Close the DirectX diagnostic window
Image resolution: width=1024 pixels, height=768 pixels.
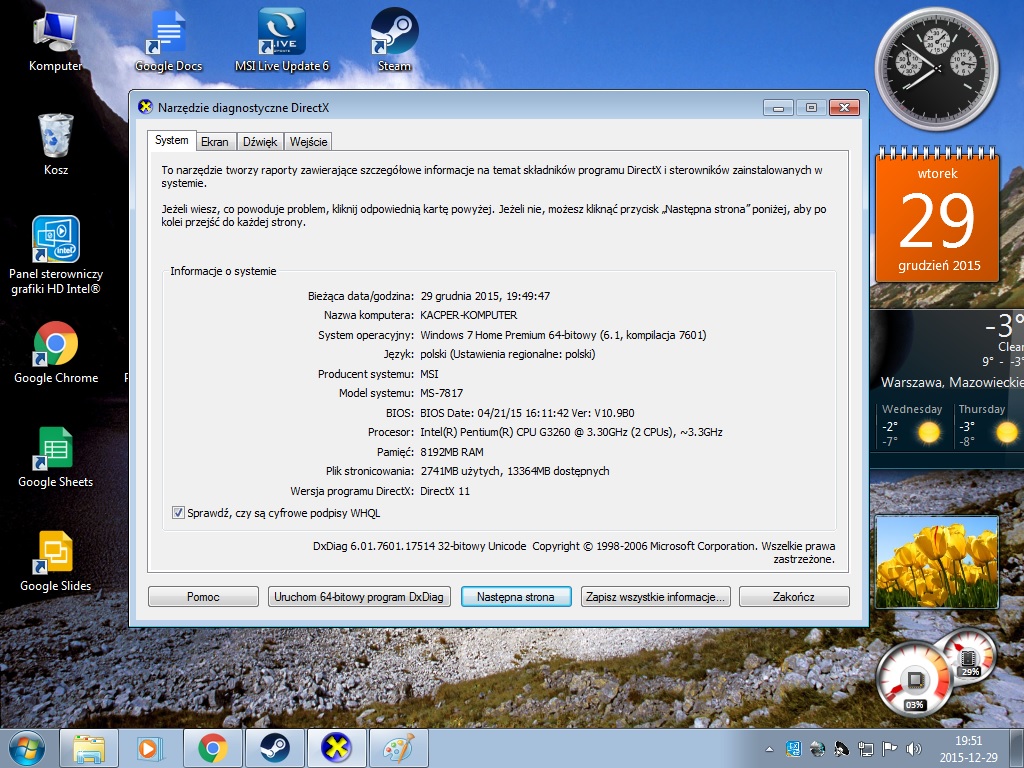point(844,108)
